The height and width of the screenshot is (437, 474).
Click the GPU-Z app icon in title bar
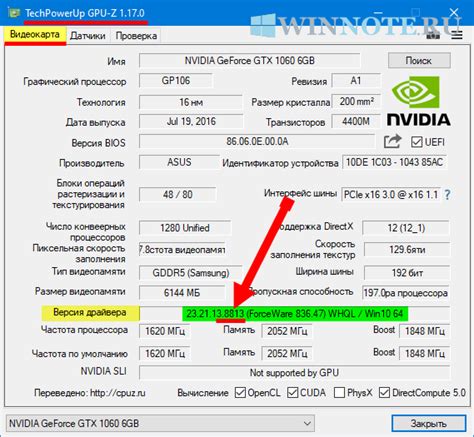point(14,13)
